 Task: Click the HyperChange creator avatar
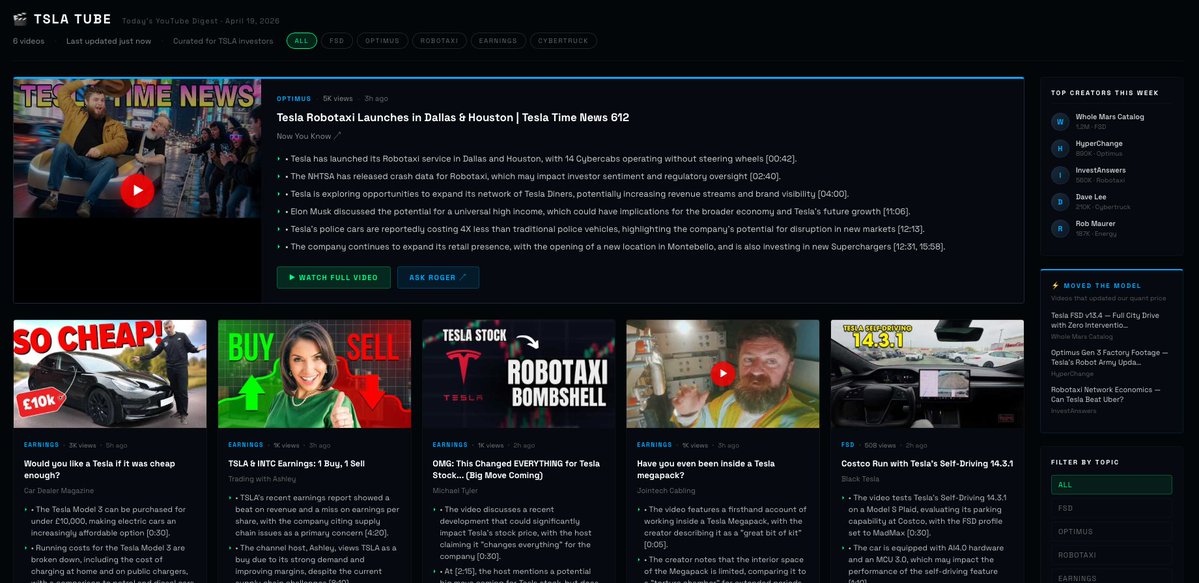point(1060,148)
